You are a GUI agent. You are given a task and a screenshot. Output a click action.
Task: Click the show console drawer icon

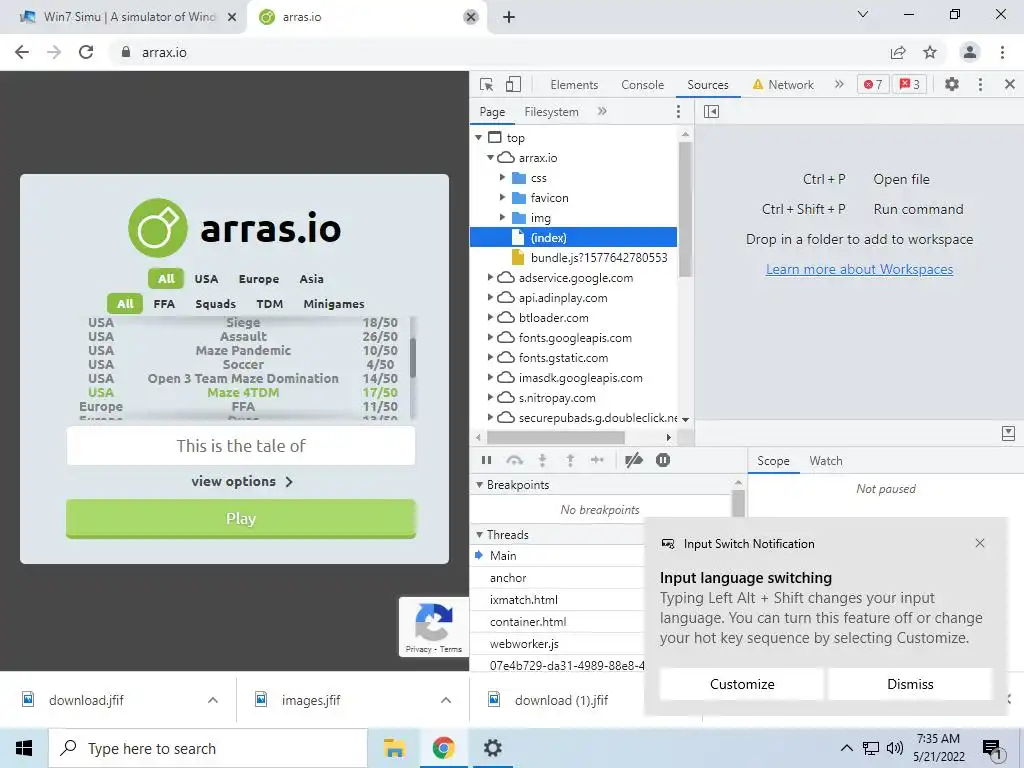click(1008, 434)
